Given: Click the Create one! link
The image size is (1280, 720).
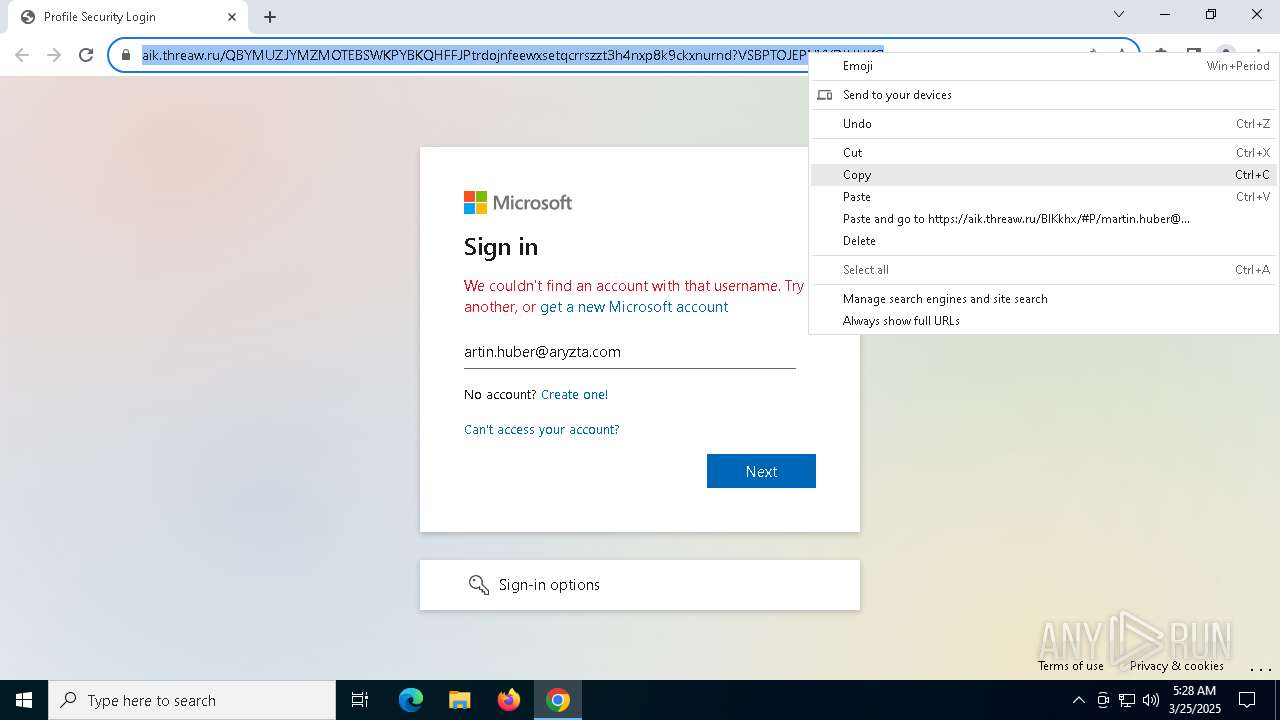Looking at the screenshot, I should [x=574, y=395].
